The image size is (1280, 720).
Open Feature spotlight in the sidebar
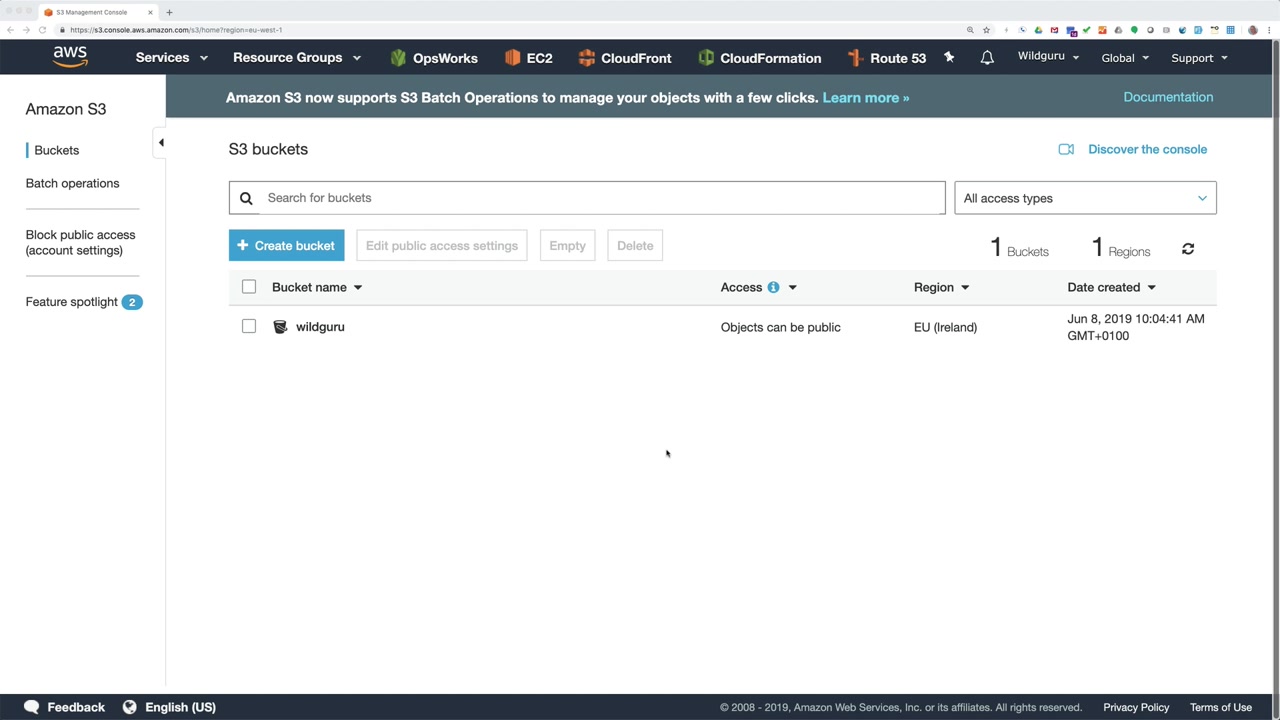pyautogui.click(x=84, y=302)
